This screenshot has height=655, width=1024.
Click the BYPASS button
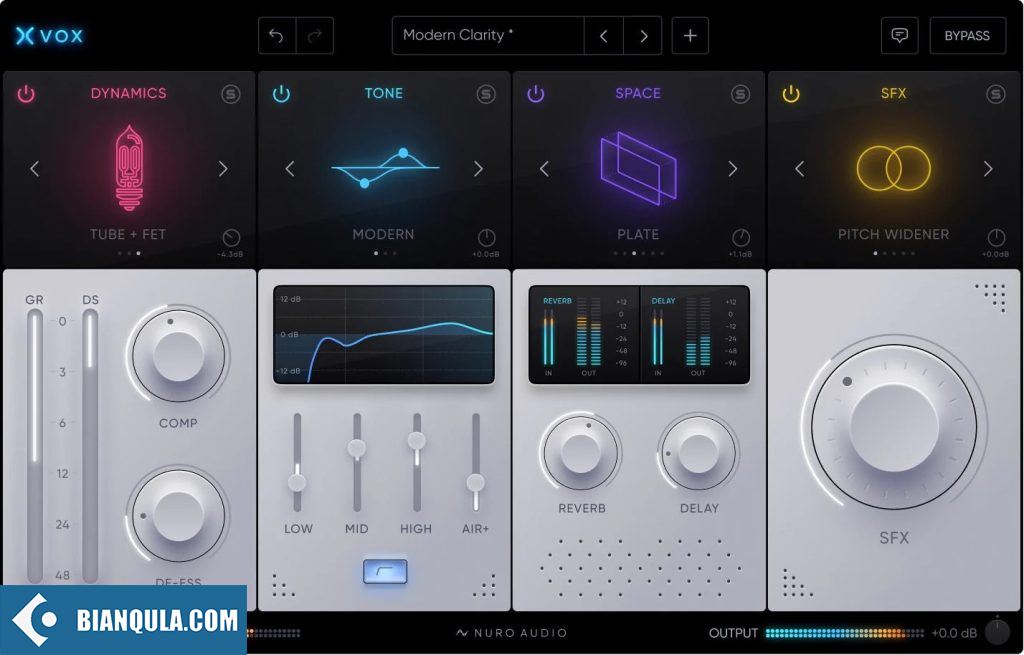[x=967, y=35]
